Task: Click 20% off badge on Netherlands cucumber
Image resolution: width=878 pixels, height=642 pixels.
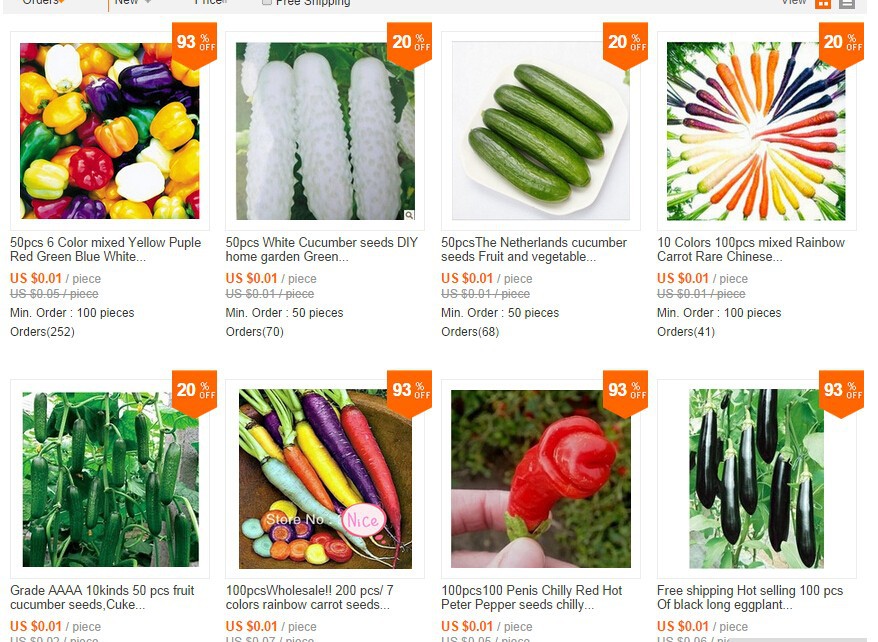Action: (625, 45)
